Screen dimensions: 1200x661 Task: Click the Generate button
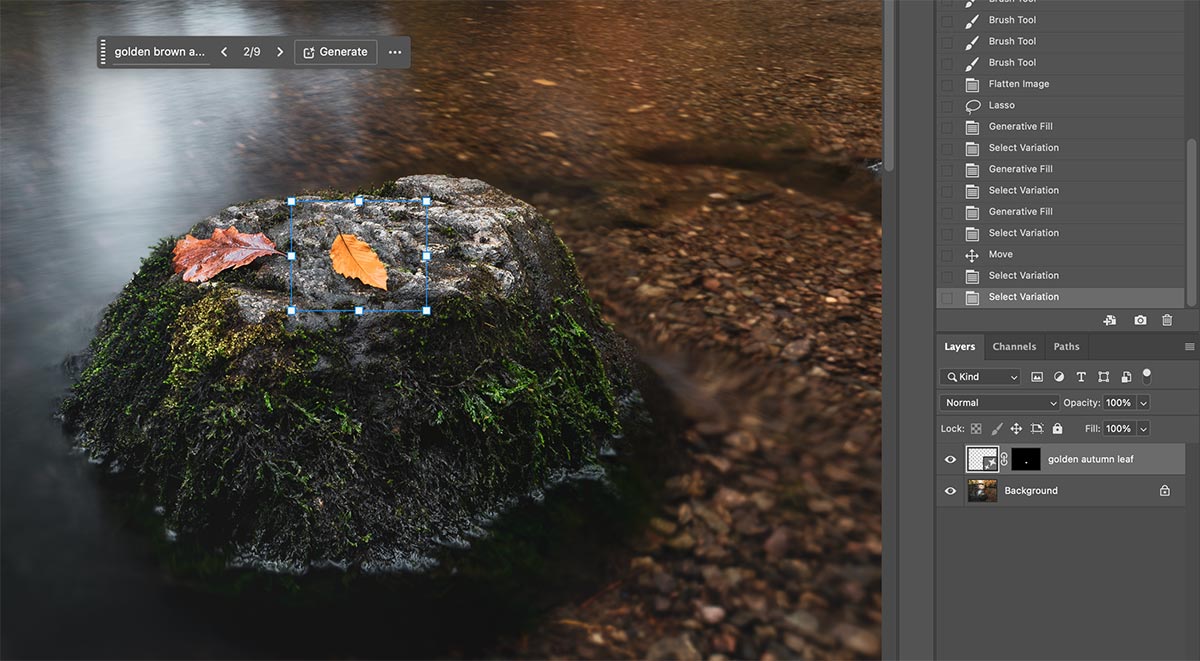tap(335, 52)
